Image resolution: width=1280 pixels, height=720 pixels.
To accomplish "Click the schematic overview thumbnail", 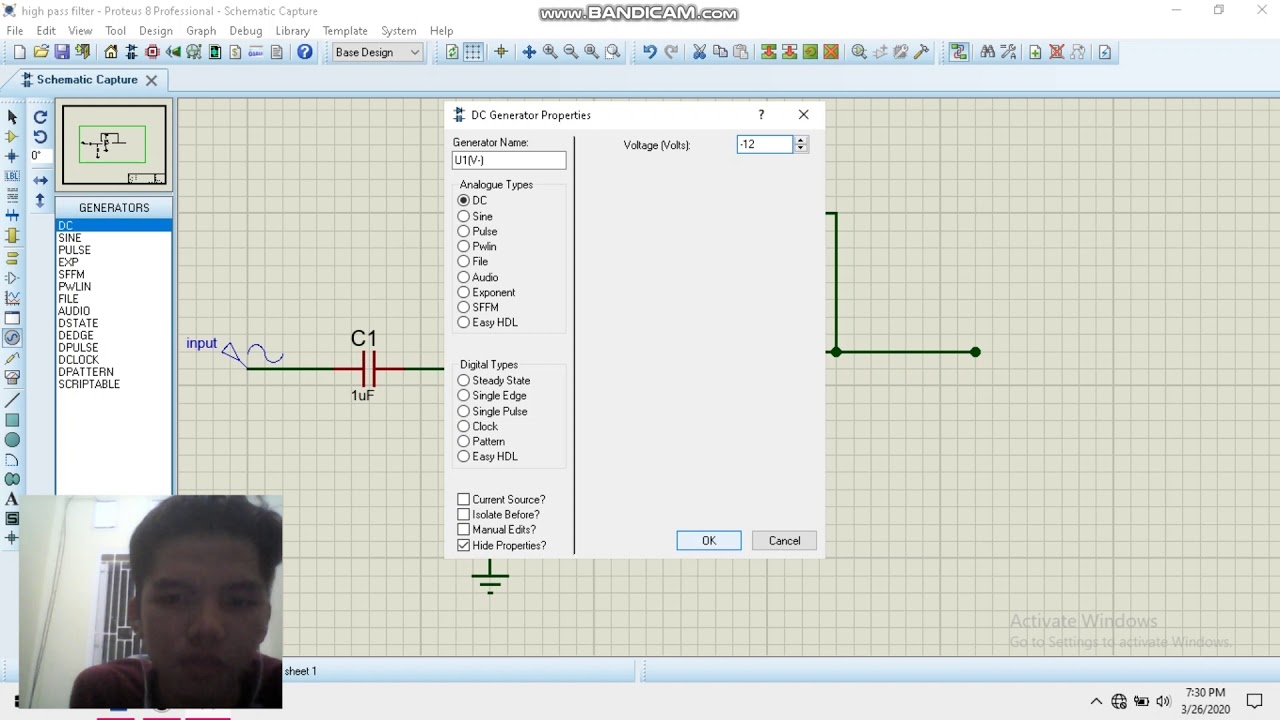I will (114, 146).
